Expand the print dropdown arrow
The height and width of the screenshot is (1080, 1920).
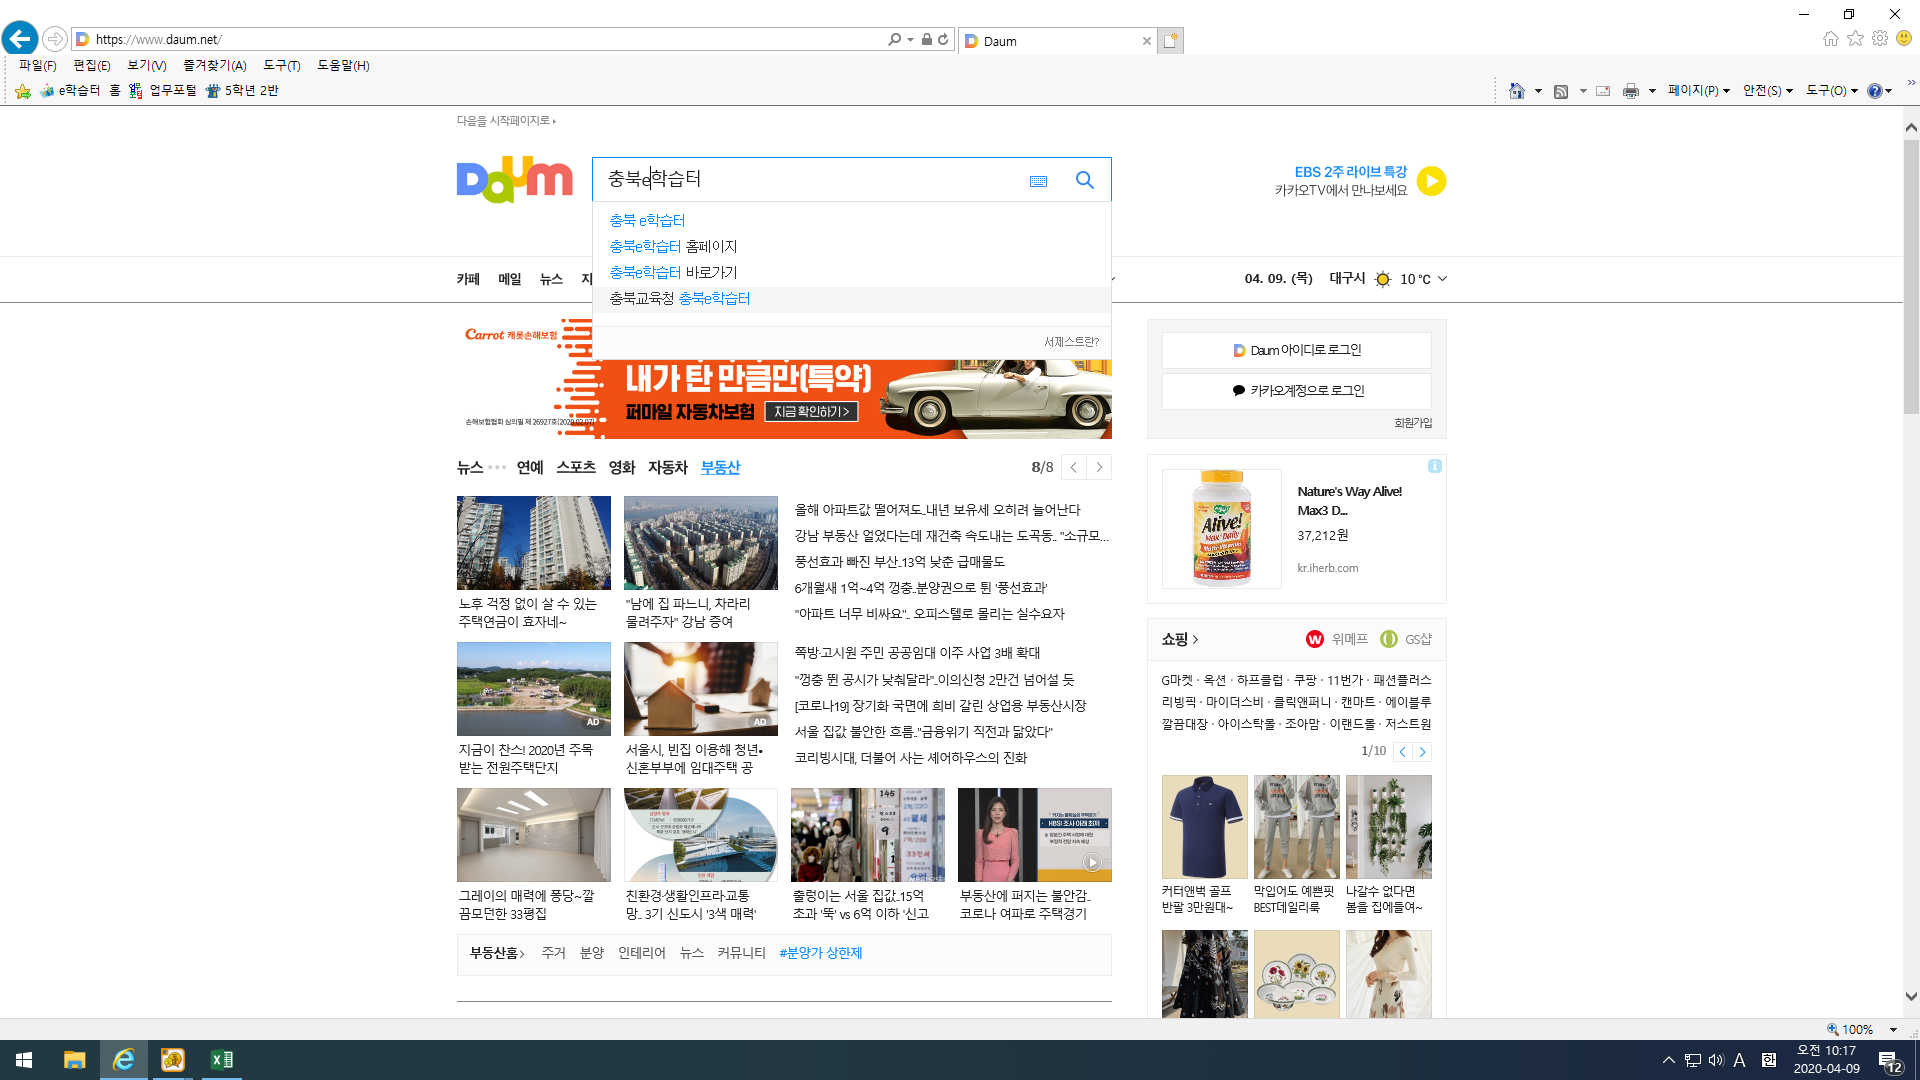[x=1652, y=91]
